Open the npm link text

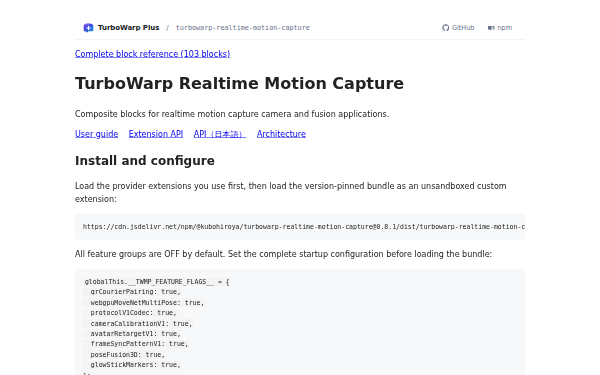(505, 28)
